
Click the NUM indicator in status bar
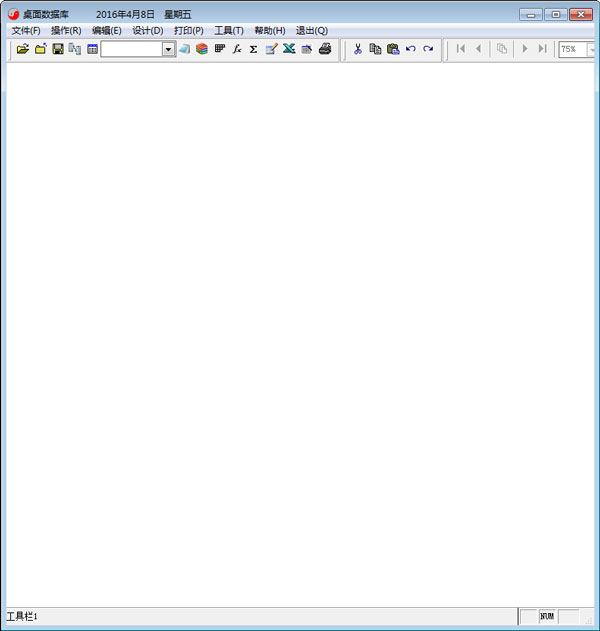547,616
